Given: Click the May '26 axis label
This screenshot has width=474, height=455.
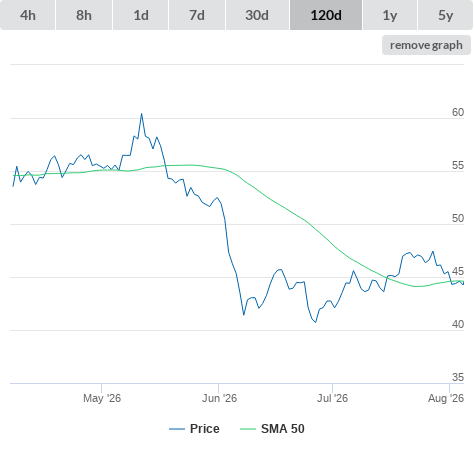Looking at the screenshot, I should pos(102,398).
